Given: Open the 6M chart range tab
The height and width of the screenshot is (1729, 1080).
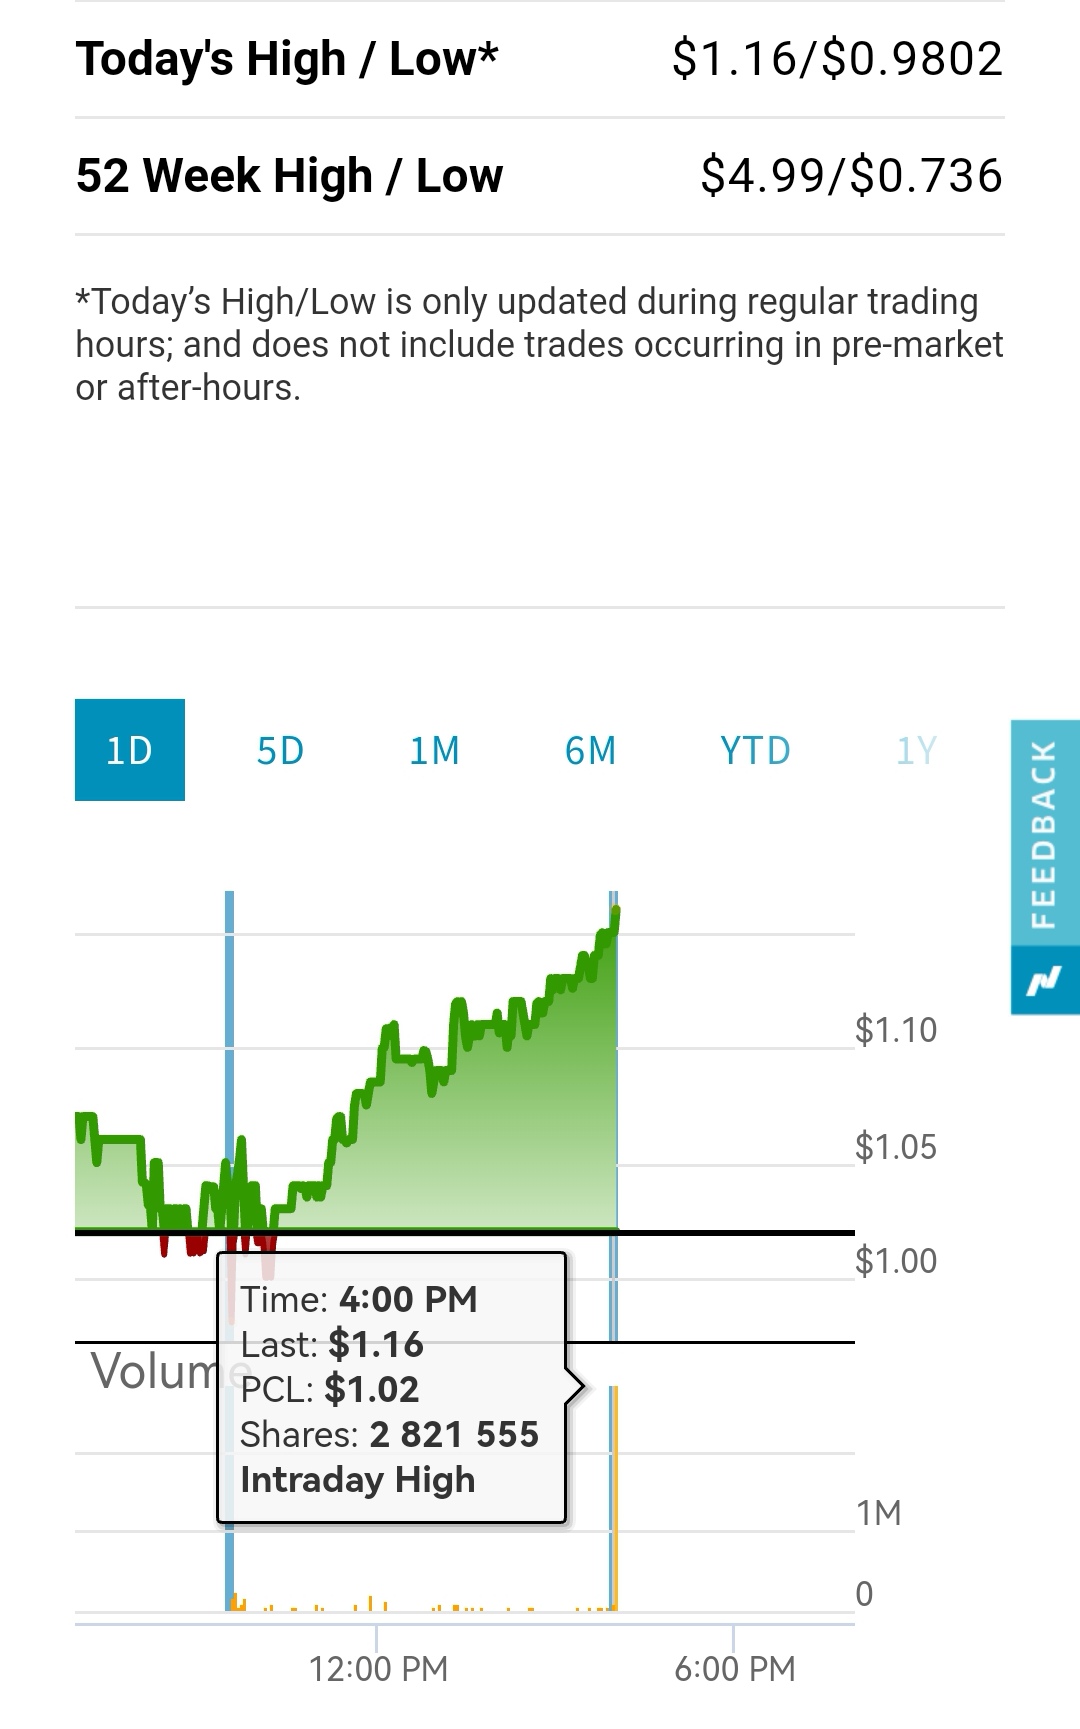Looking at the screenshot, I should pyautogui.click(x=590, y=750).
